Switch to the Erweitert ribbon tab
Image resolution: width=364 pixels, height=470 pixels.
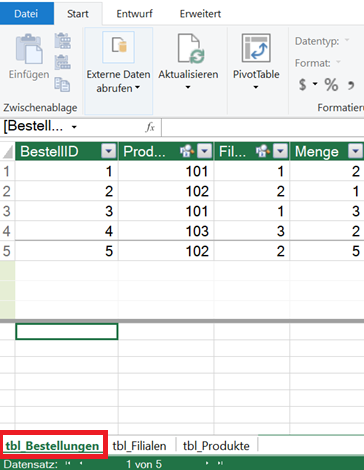click(x=200, y=14)
